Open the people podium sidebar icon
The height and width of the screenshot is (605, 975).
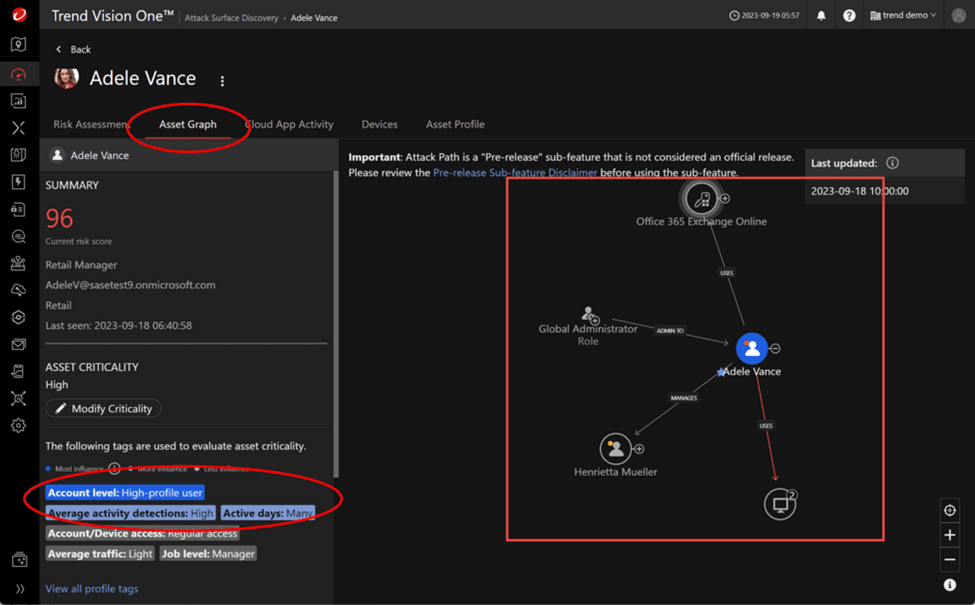(19, 263)
